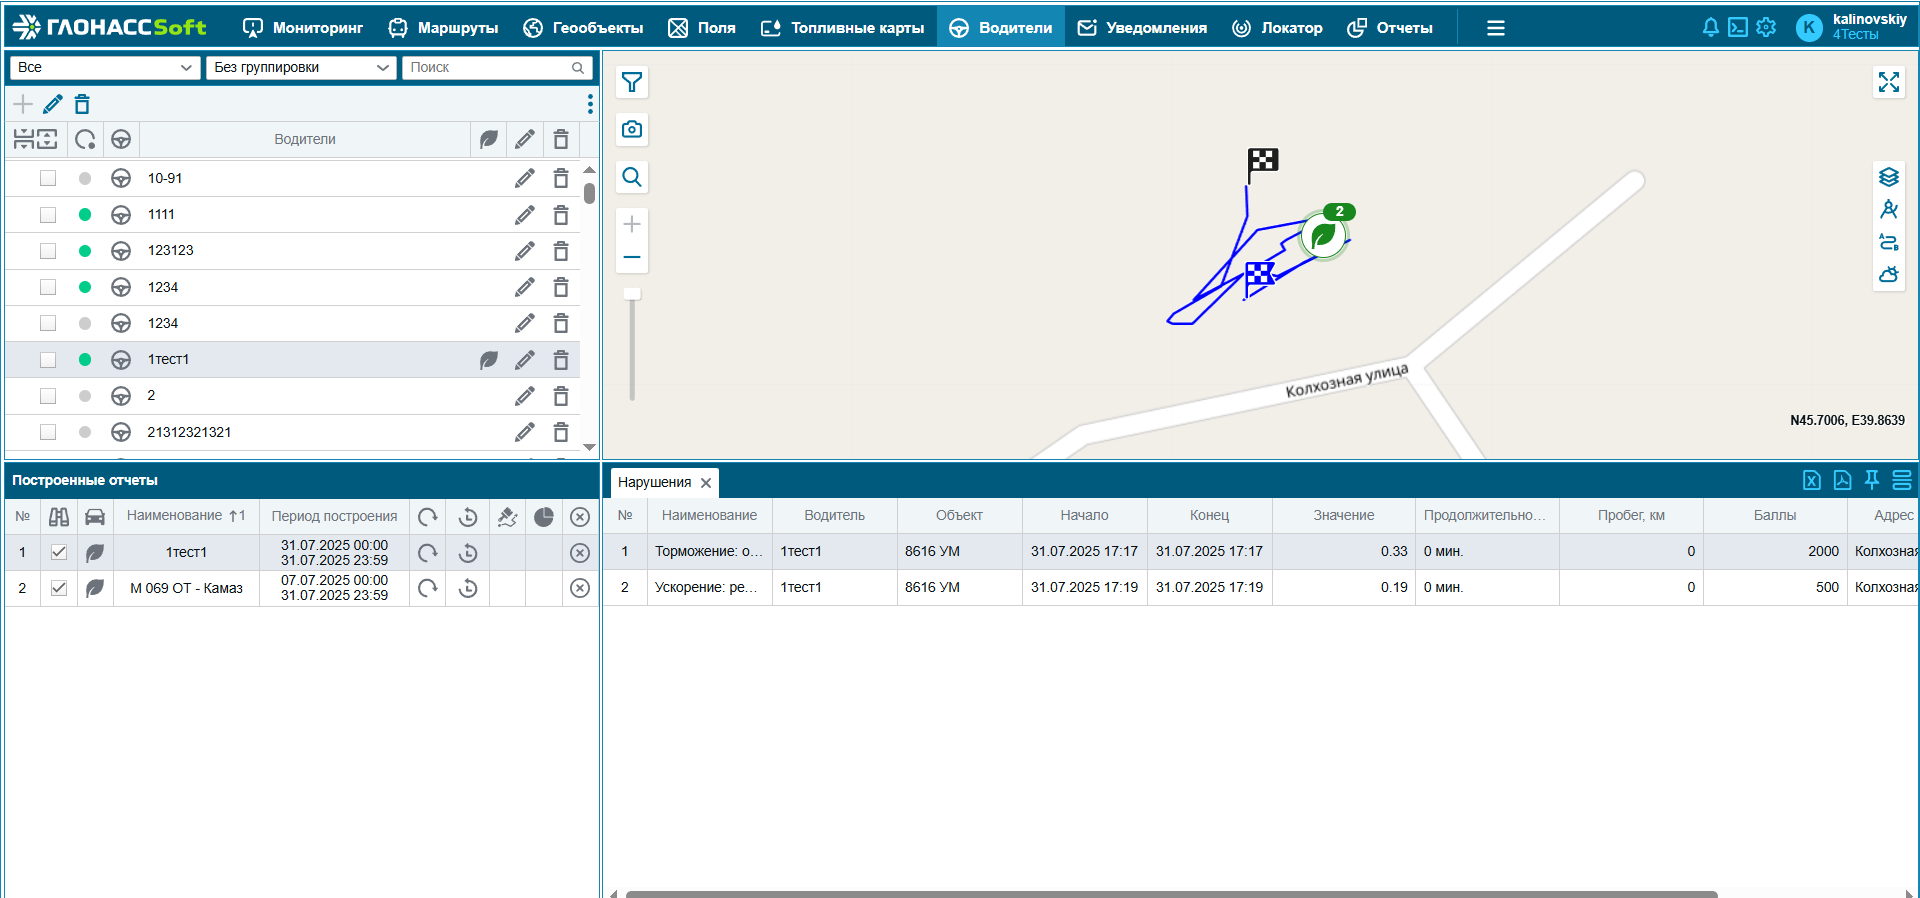Expand the hamburger menu in top bar

point(1496,28)
